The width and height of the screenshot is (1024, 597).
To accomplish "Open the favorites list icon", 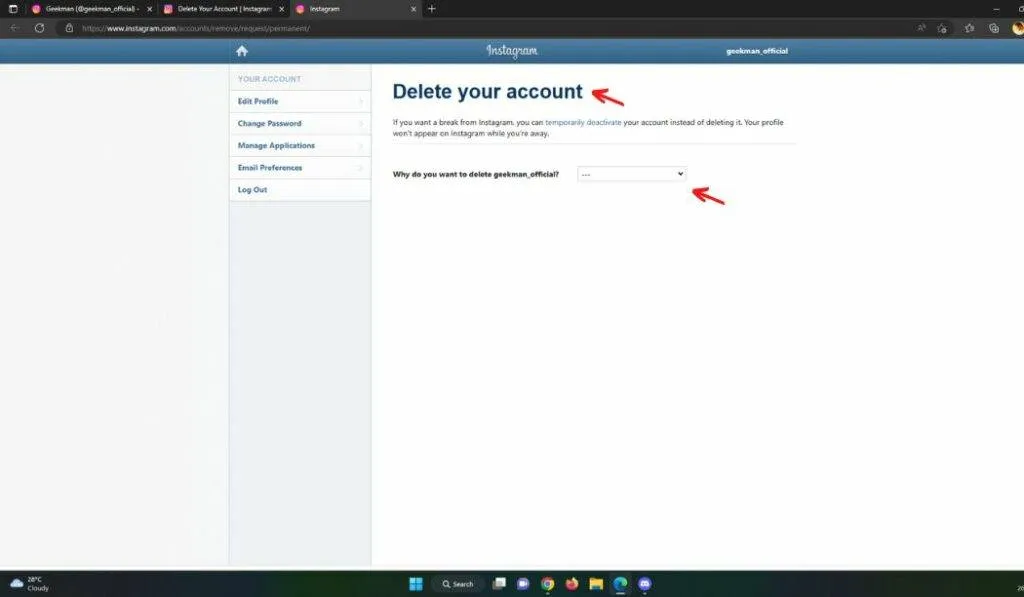I will pyautogui.click(x=969, y=28).
